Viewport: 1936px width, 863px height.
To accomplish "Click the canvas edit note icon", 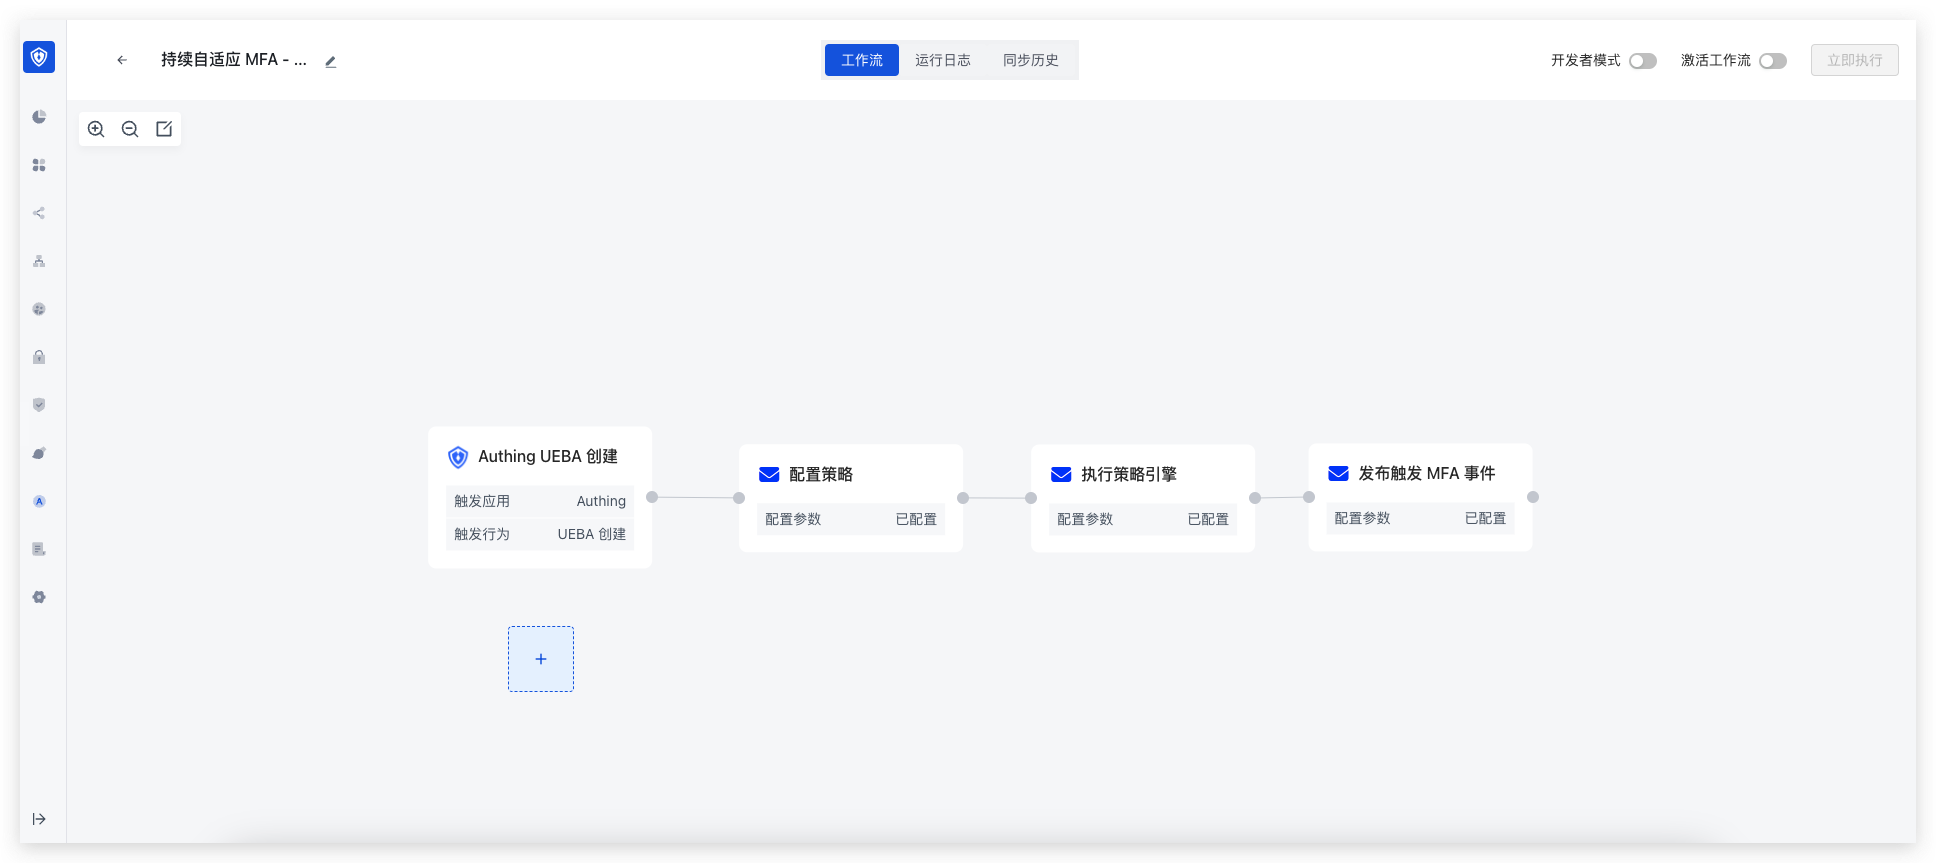I will (x=164, y=129).
